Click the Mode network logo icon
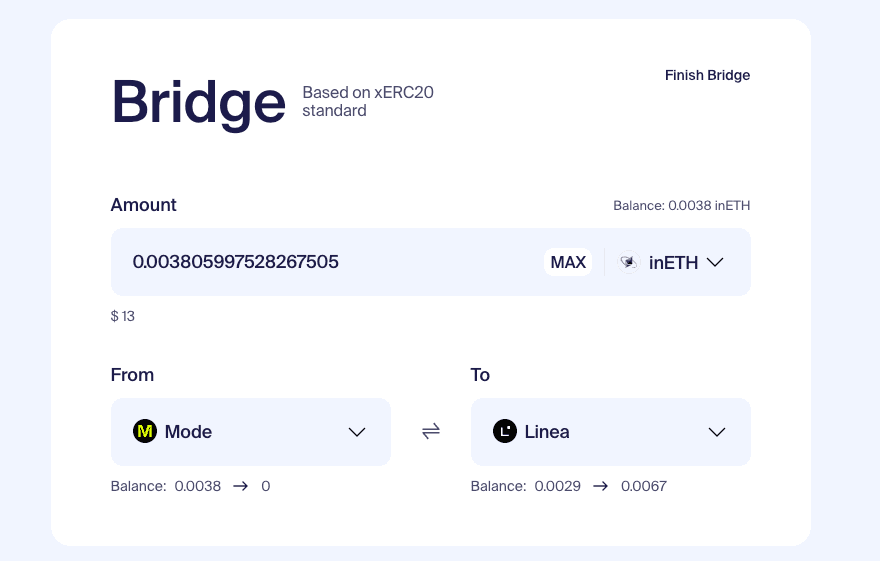 coord(145,431)
